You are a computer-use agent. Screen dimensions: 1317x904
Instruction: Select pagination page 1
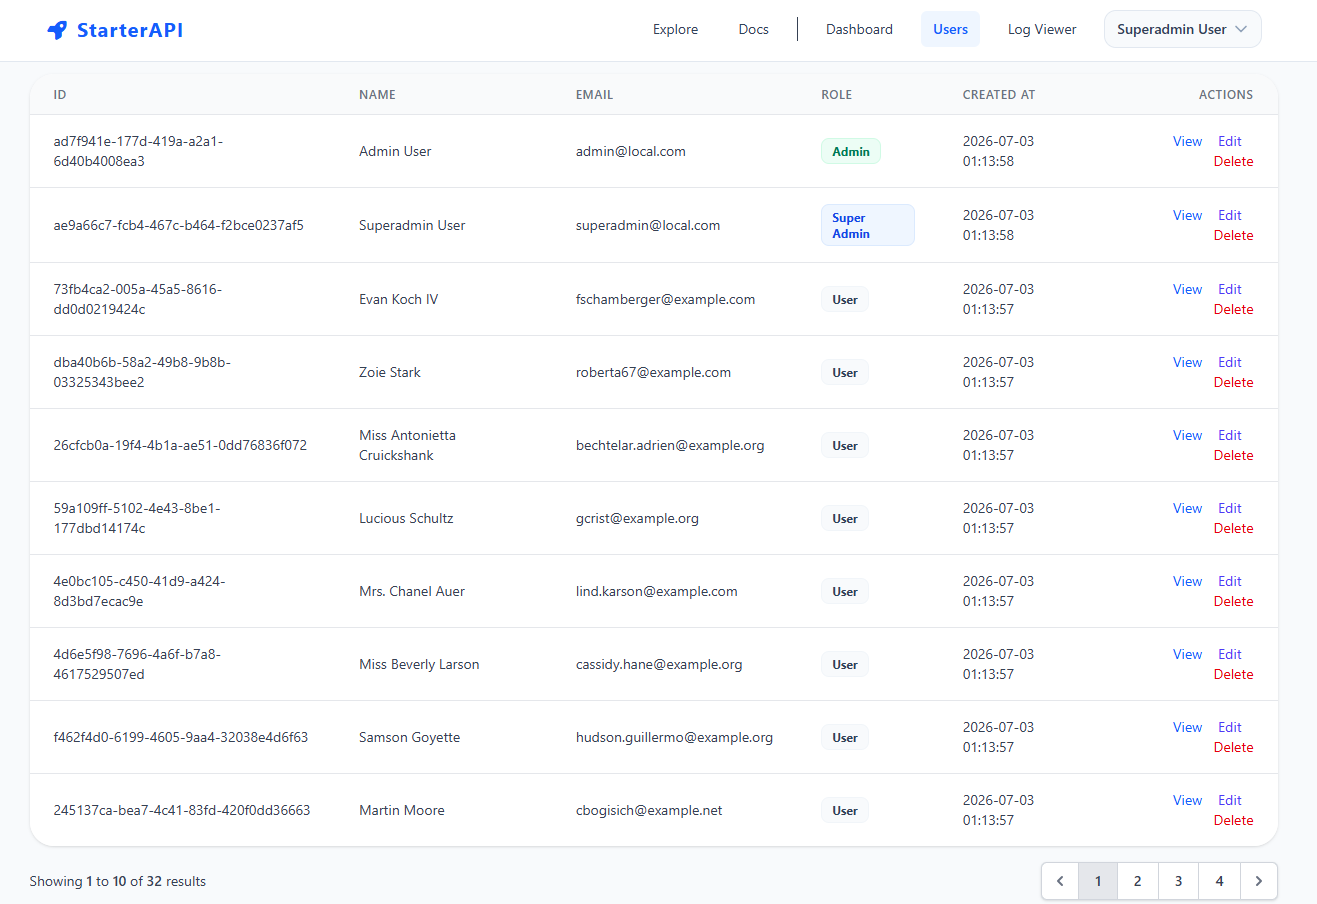(1098, 881)
